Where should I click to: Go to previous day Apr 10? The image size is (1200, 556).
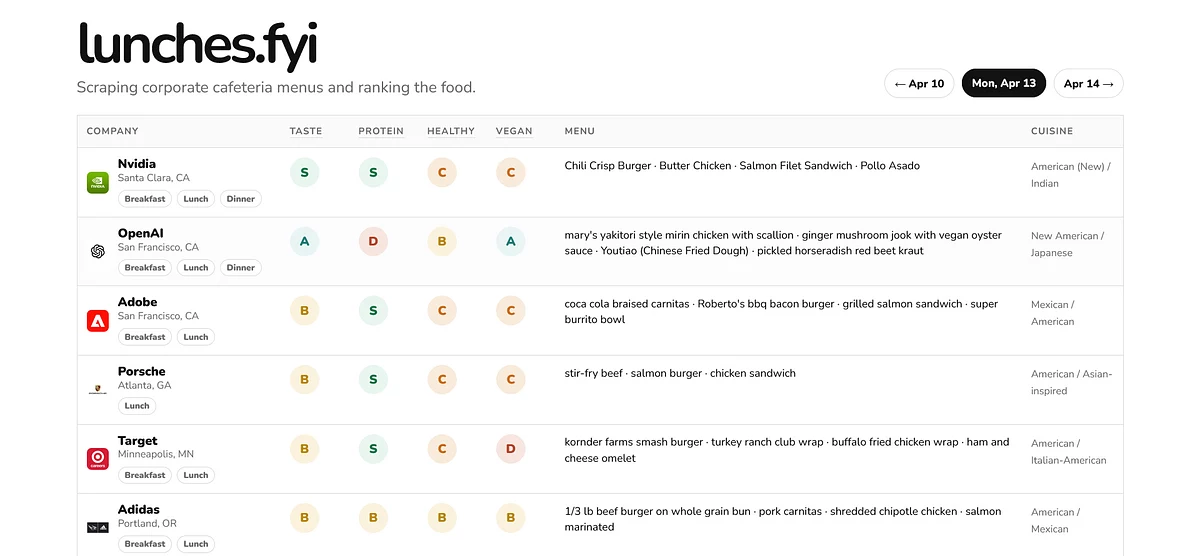919,84
